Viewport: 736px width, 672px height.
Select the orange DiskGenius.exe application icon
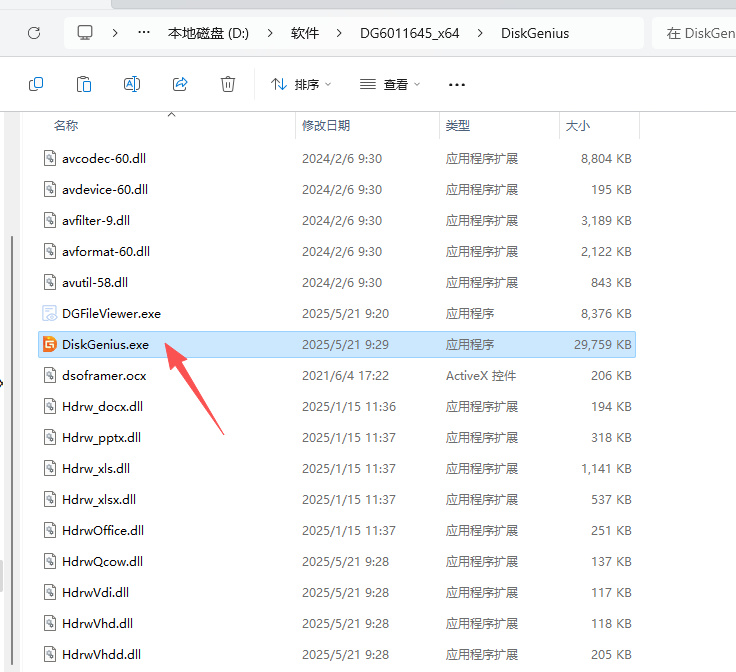(x=50, y=344)
